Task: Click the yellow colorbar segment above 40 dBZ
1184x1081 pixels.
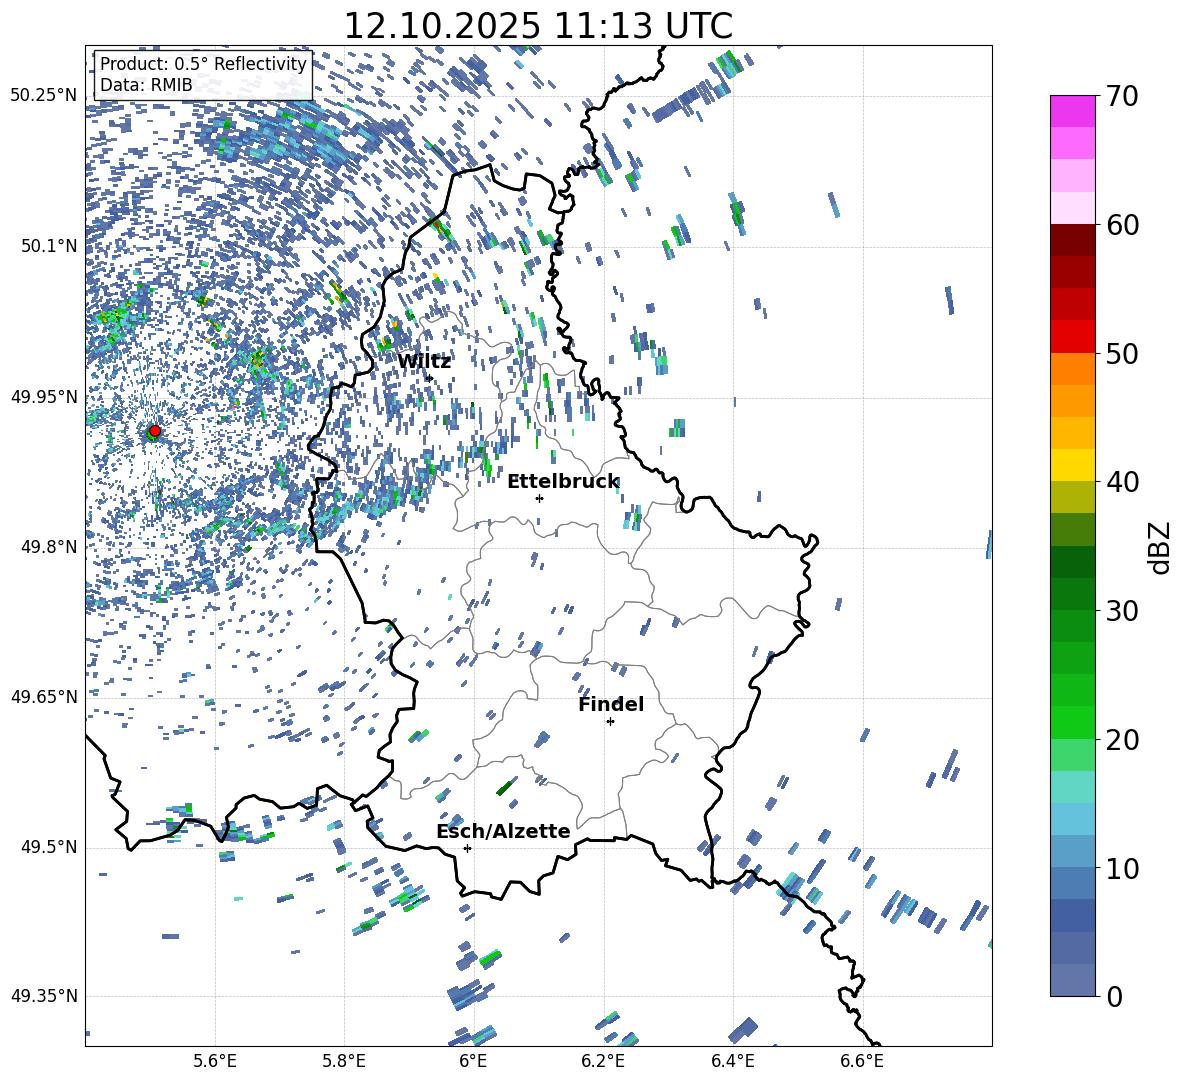Action: (x=1072, y=465)
